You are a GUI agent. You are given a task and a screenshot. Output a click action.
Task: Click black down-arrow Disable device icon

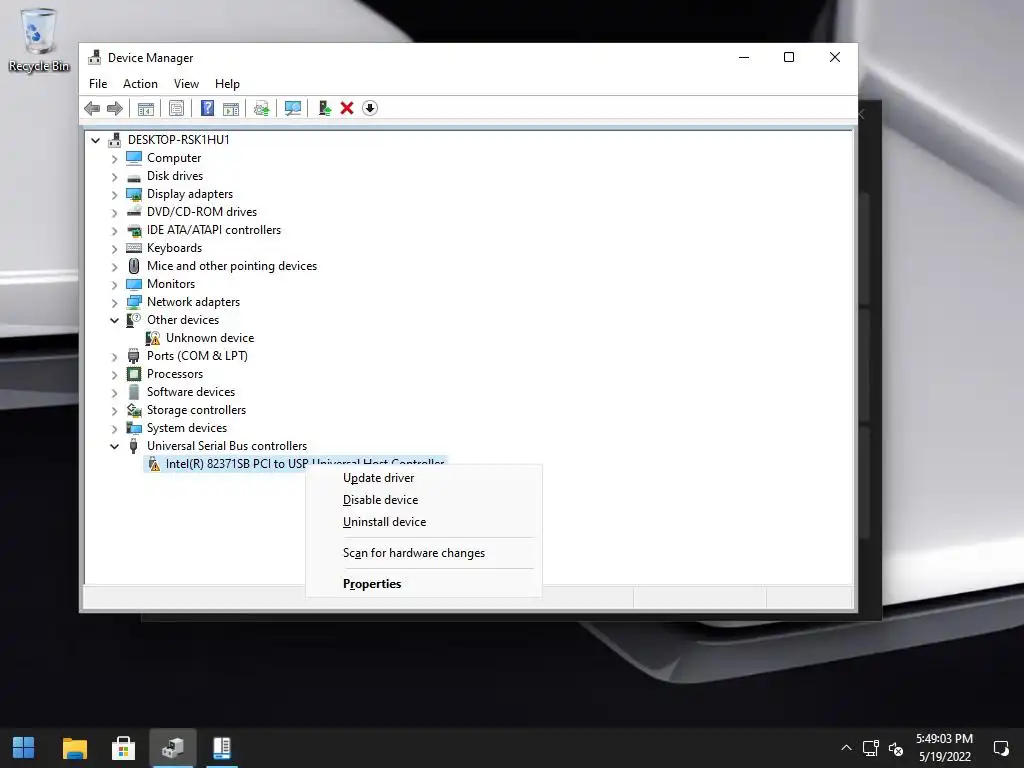370,108
